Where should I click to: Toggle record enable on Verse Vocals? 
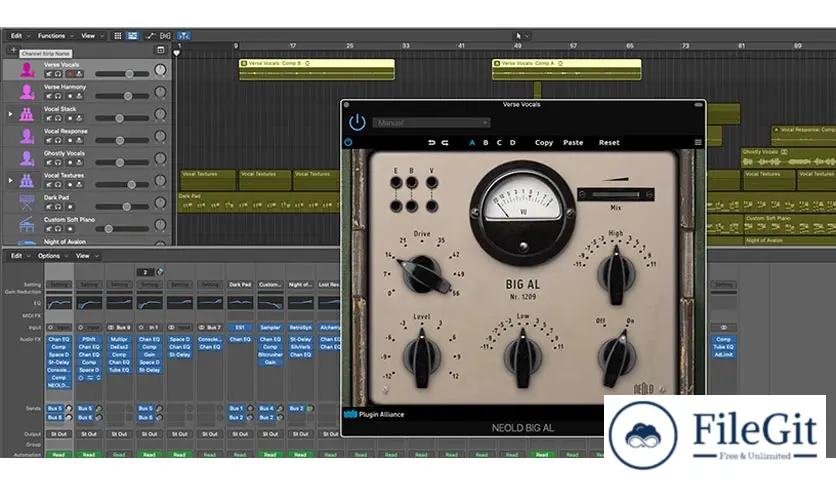click(x=69, y=74)
